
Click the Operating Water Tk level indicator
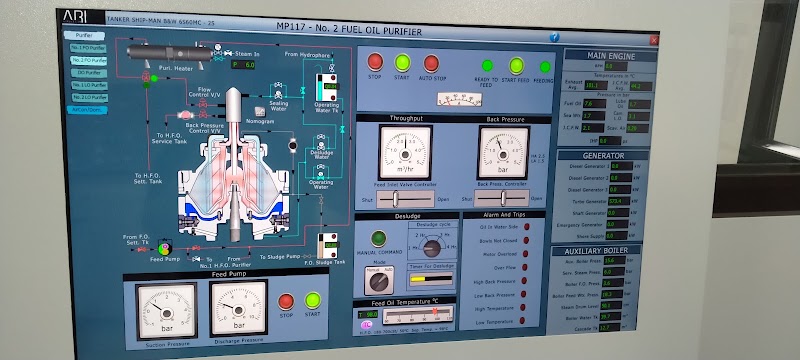click(327, 87)
